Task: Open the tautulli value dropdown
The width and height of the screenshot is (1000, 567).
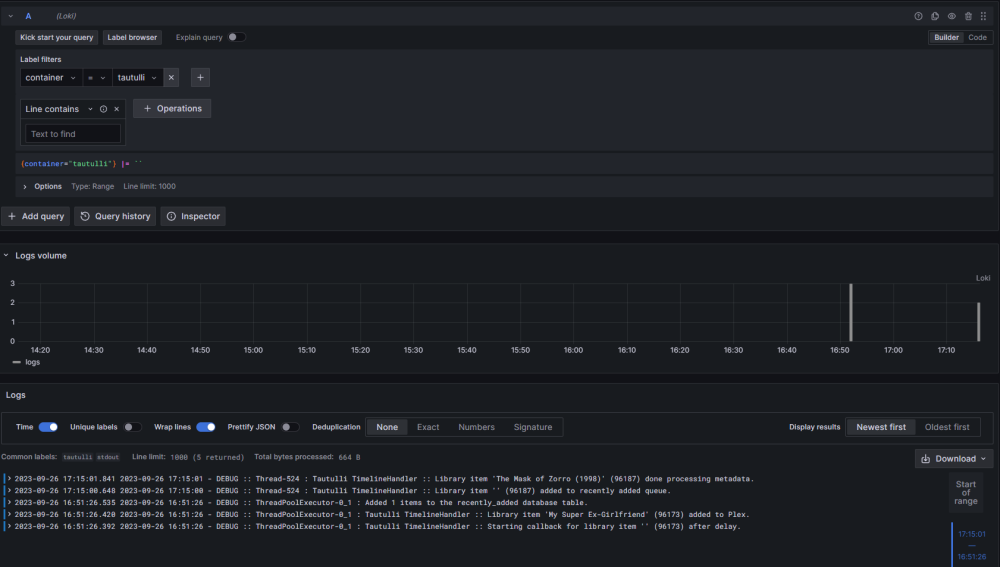Action: pyautogui.click(x=138, y=77)
